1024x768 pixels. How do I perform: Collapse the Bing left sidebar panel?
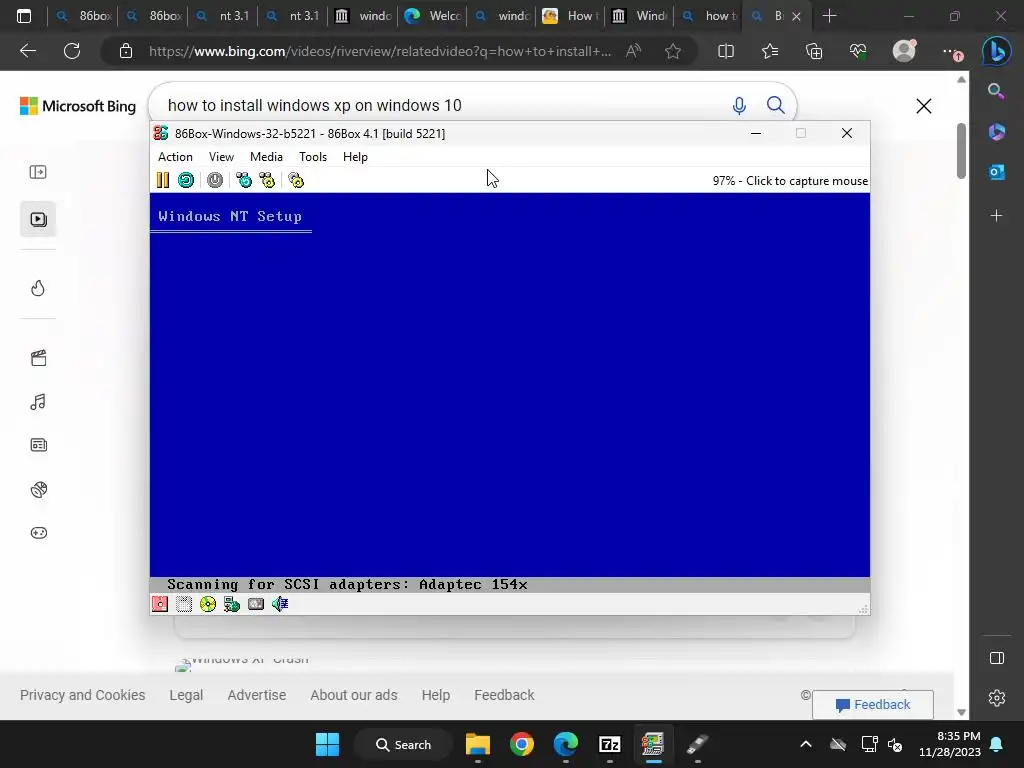pyautogui.click(x=38, y=172)
